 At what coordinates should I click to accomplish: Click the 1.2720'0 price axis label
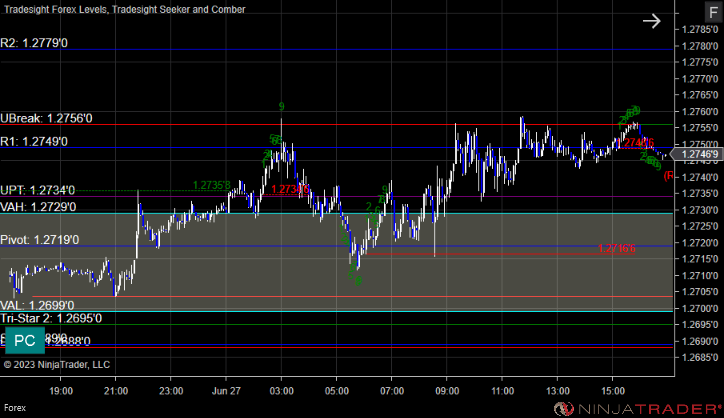700,242
